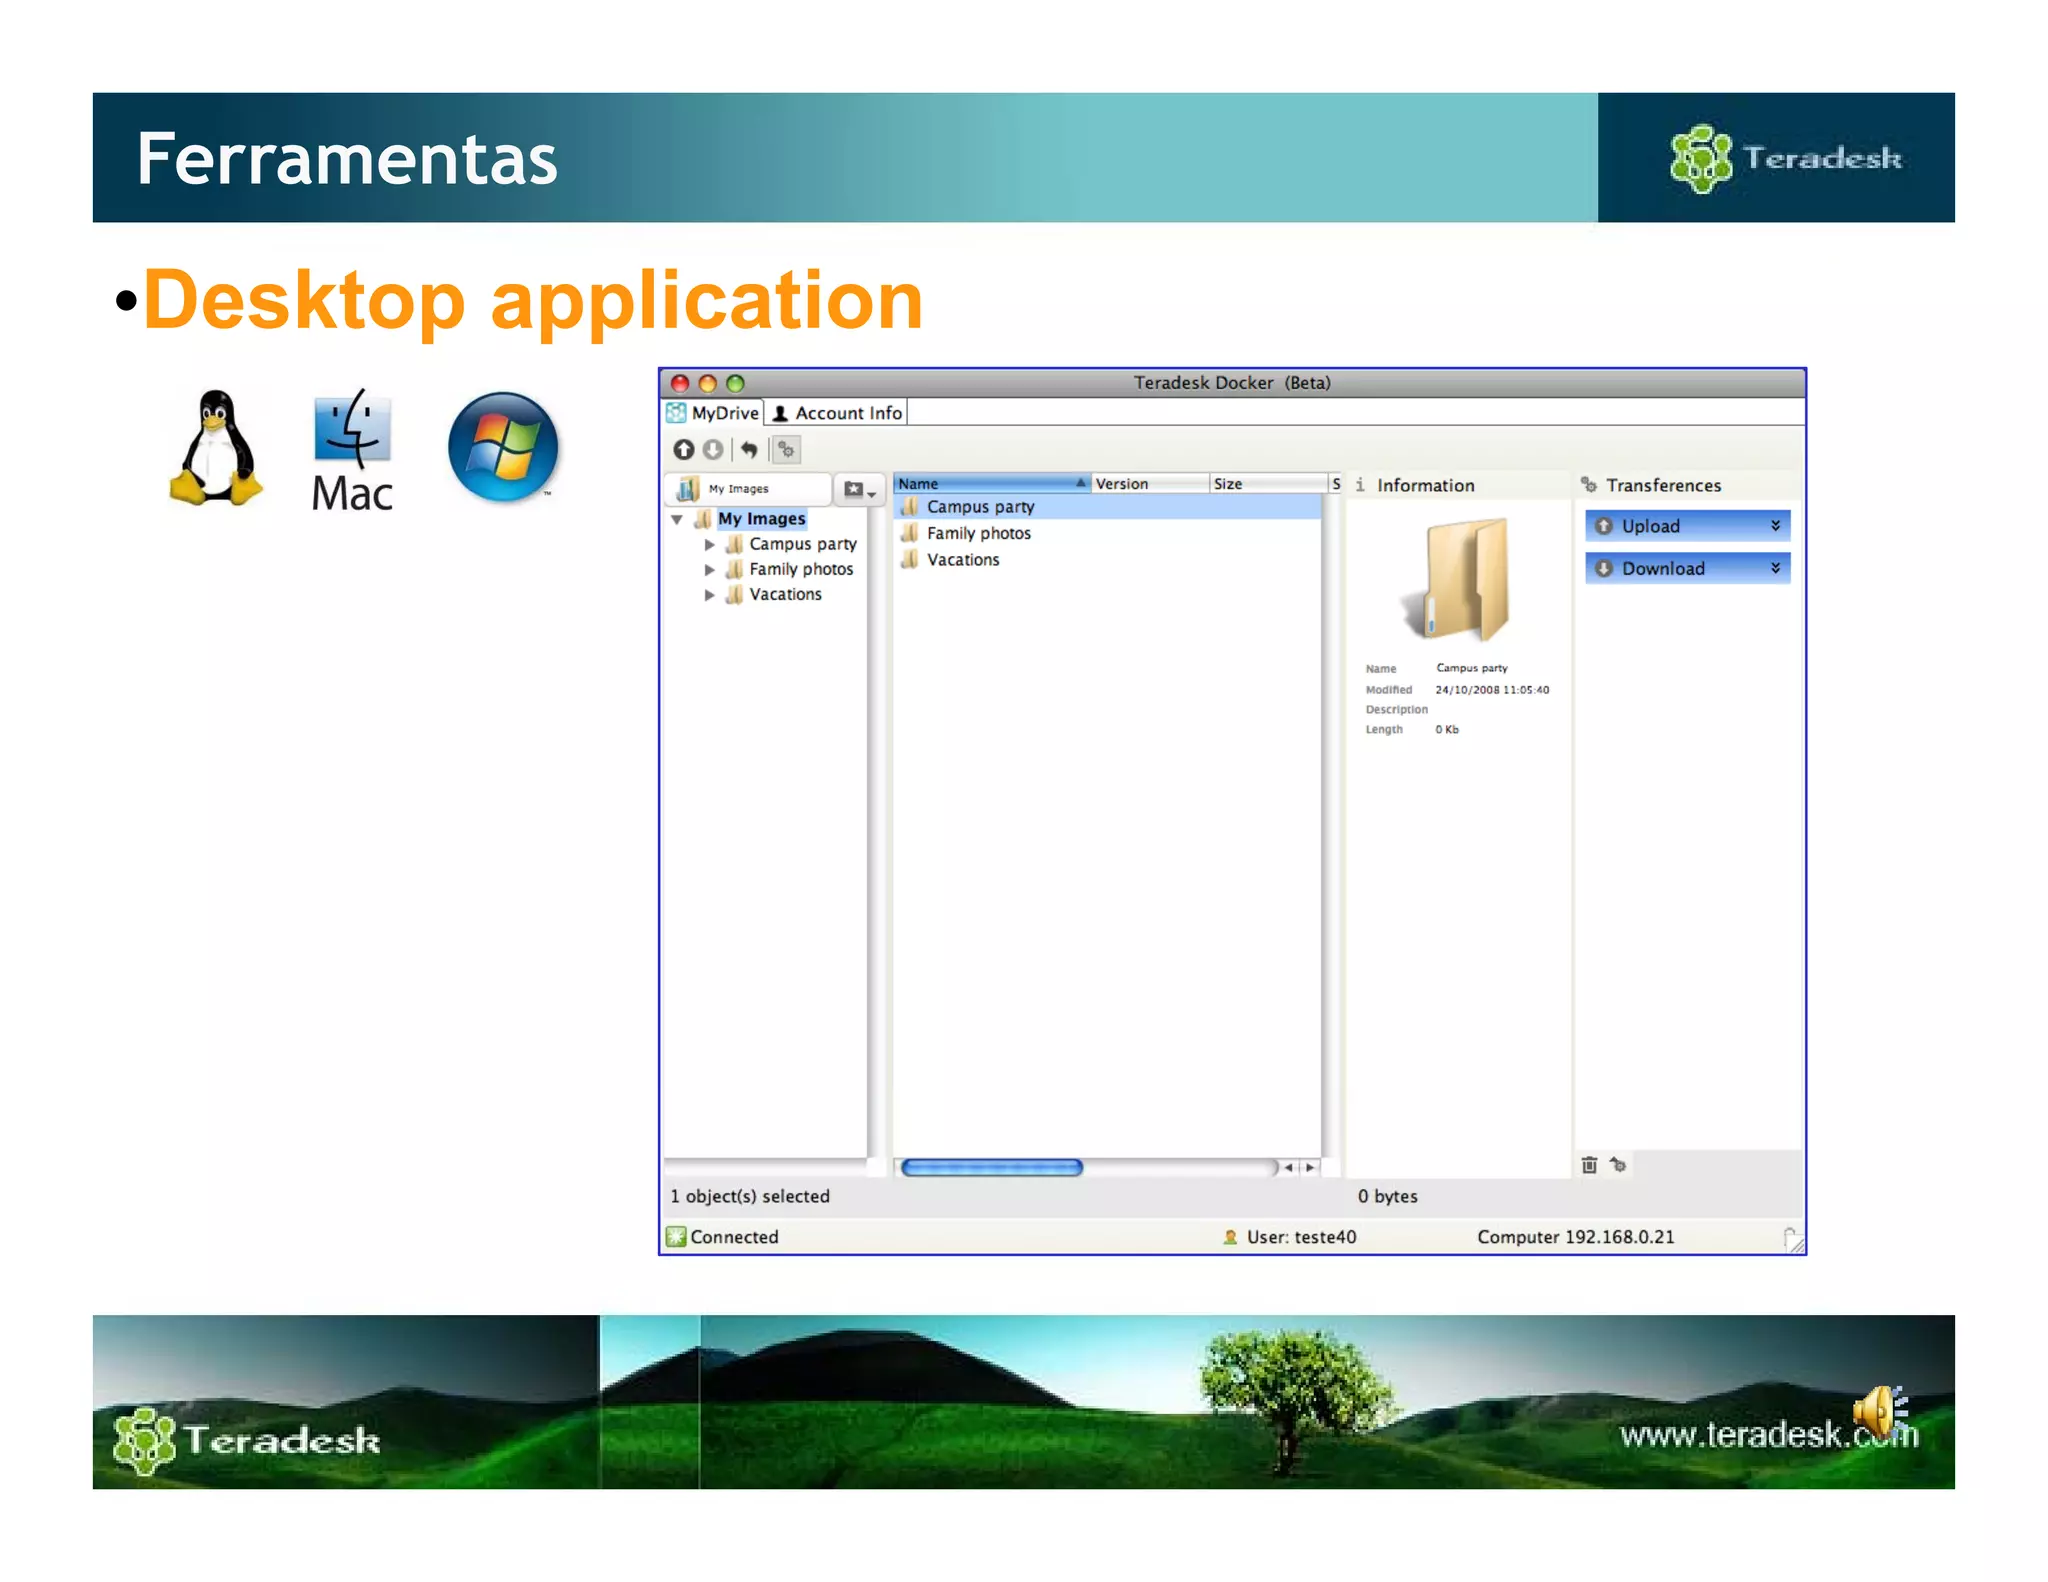Click the Connected status icon

click(x=676, y=1237)
